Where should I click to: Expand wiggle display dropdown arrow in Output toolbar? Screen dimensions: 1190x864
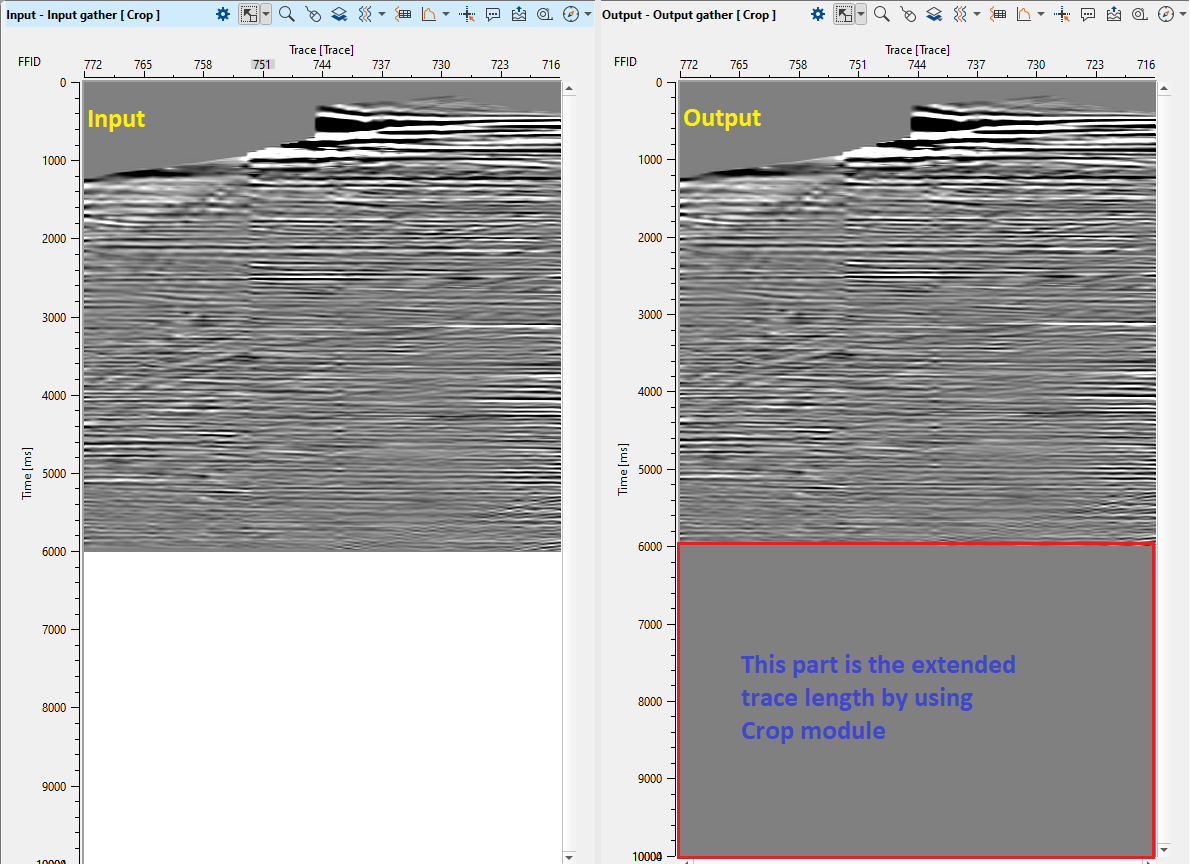coord(977,14)
